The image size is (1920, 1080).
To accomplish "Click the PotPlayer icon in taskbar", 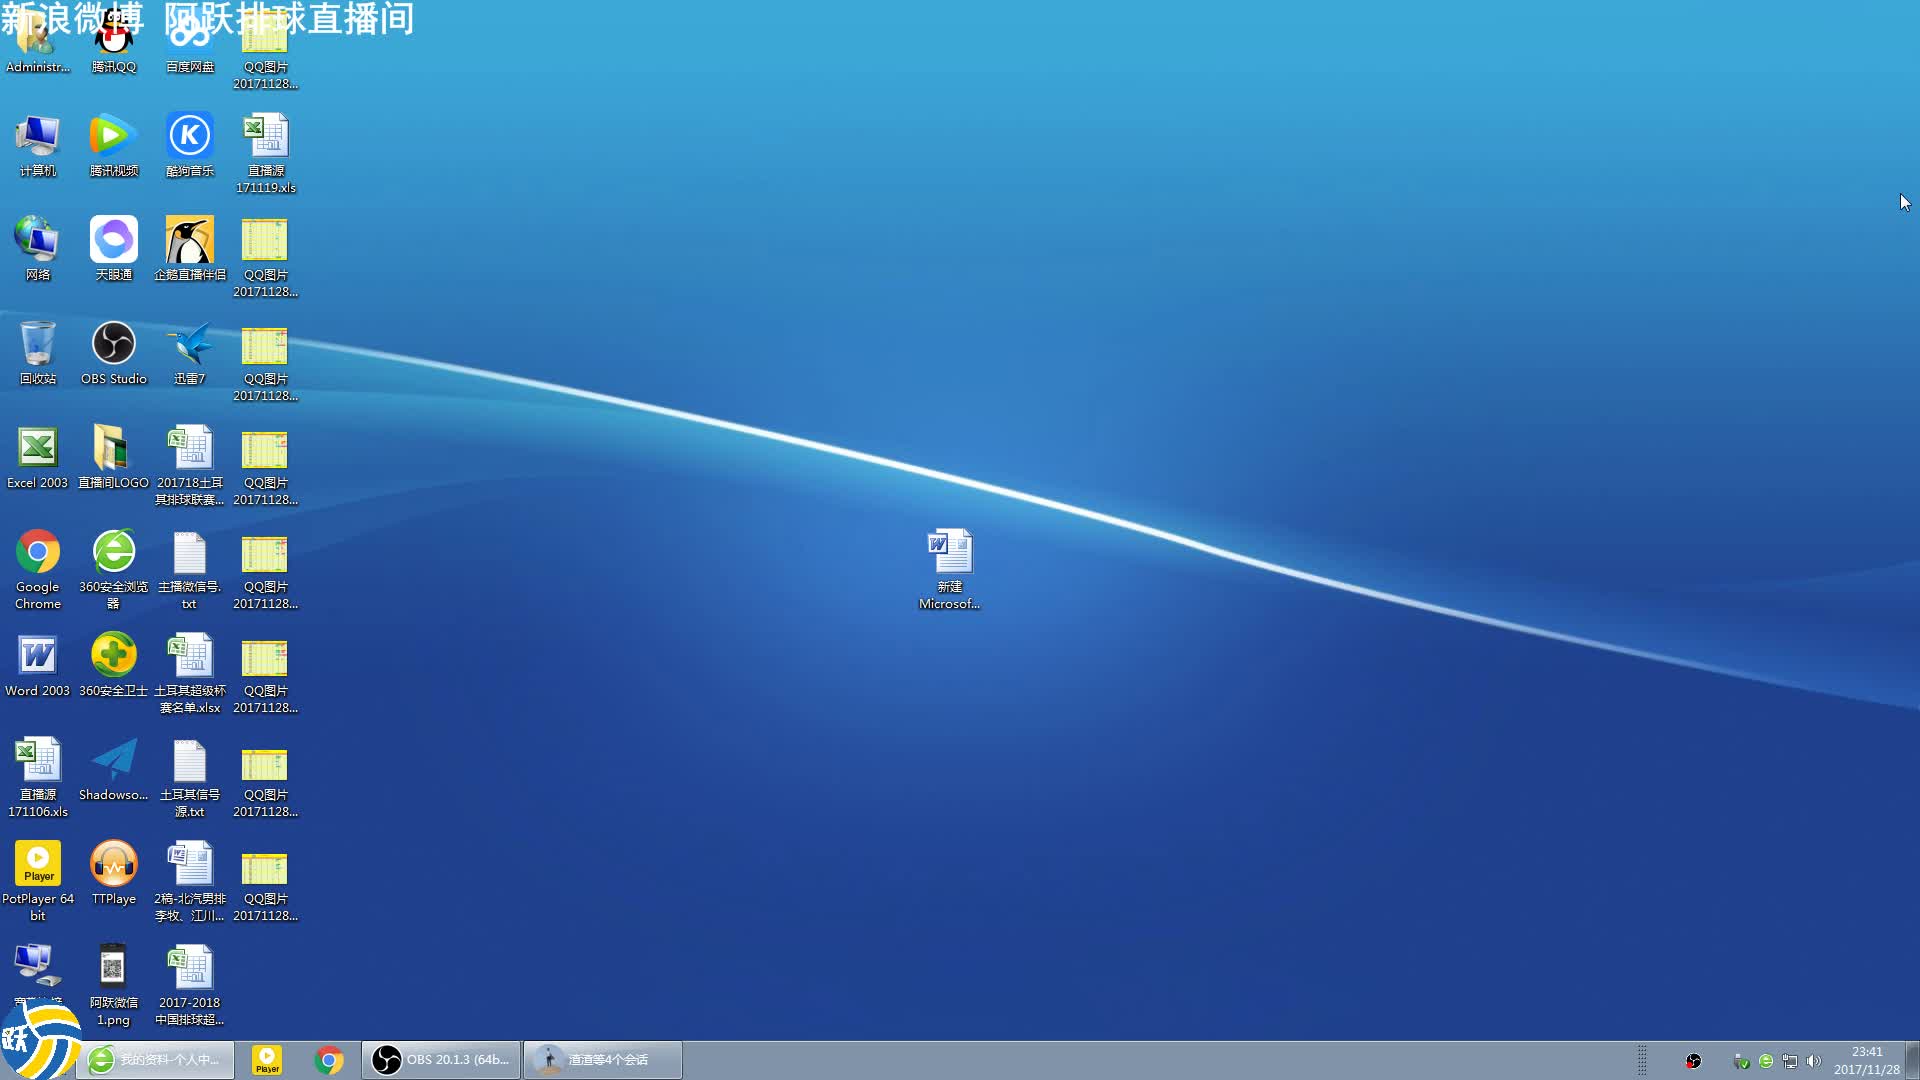I will pyautogui.click(x=267, y=1059).
